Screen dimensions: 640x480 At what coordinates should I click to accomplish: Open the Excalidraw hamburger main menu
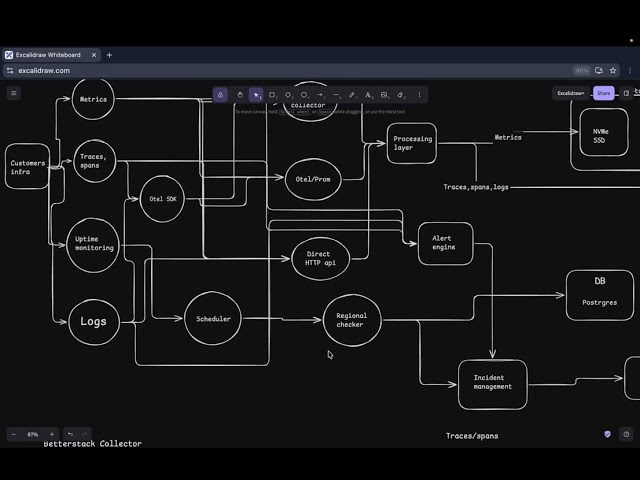click(13, 93)
